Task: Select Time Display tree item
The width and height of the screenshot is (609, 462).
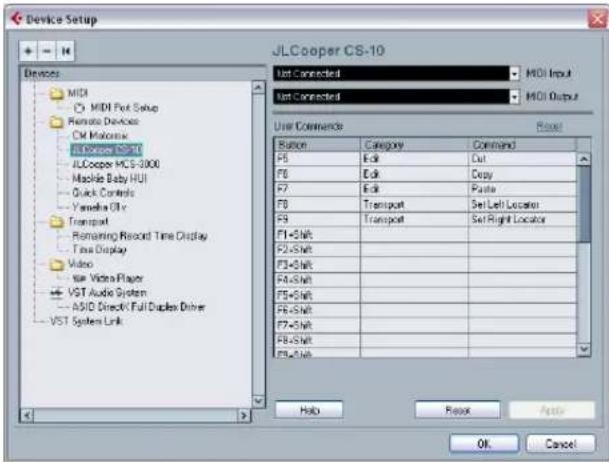Action: click(99, 250)
